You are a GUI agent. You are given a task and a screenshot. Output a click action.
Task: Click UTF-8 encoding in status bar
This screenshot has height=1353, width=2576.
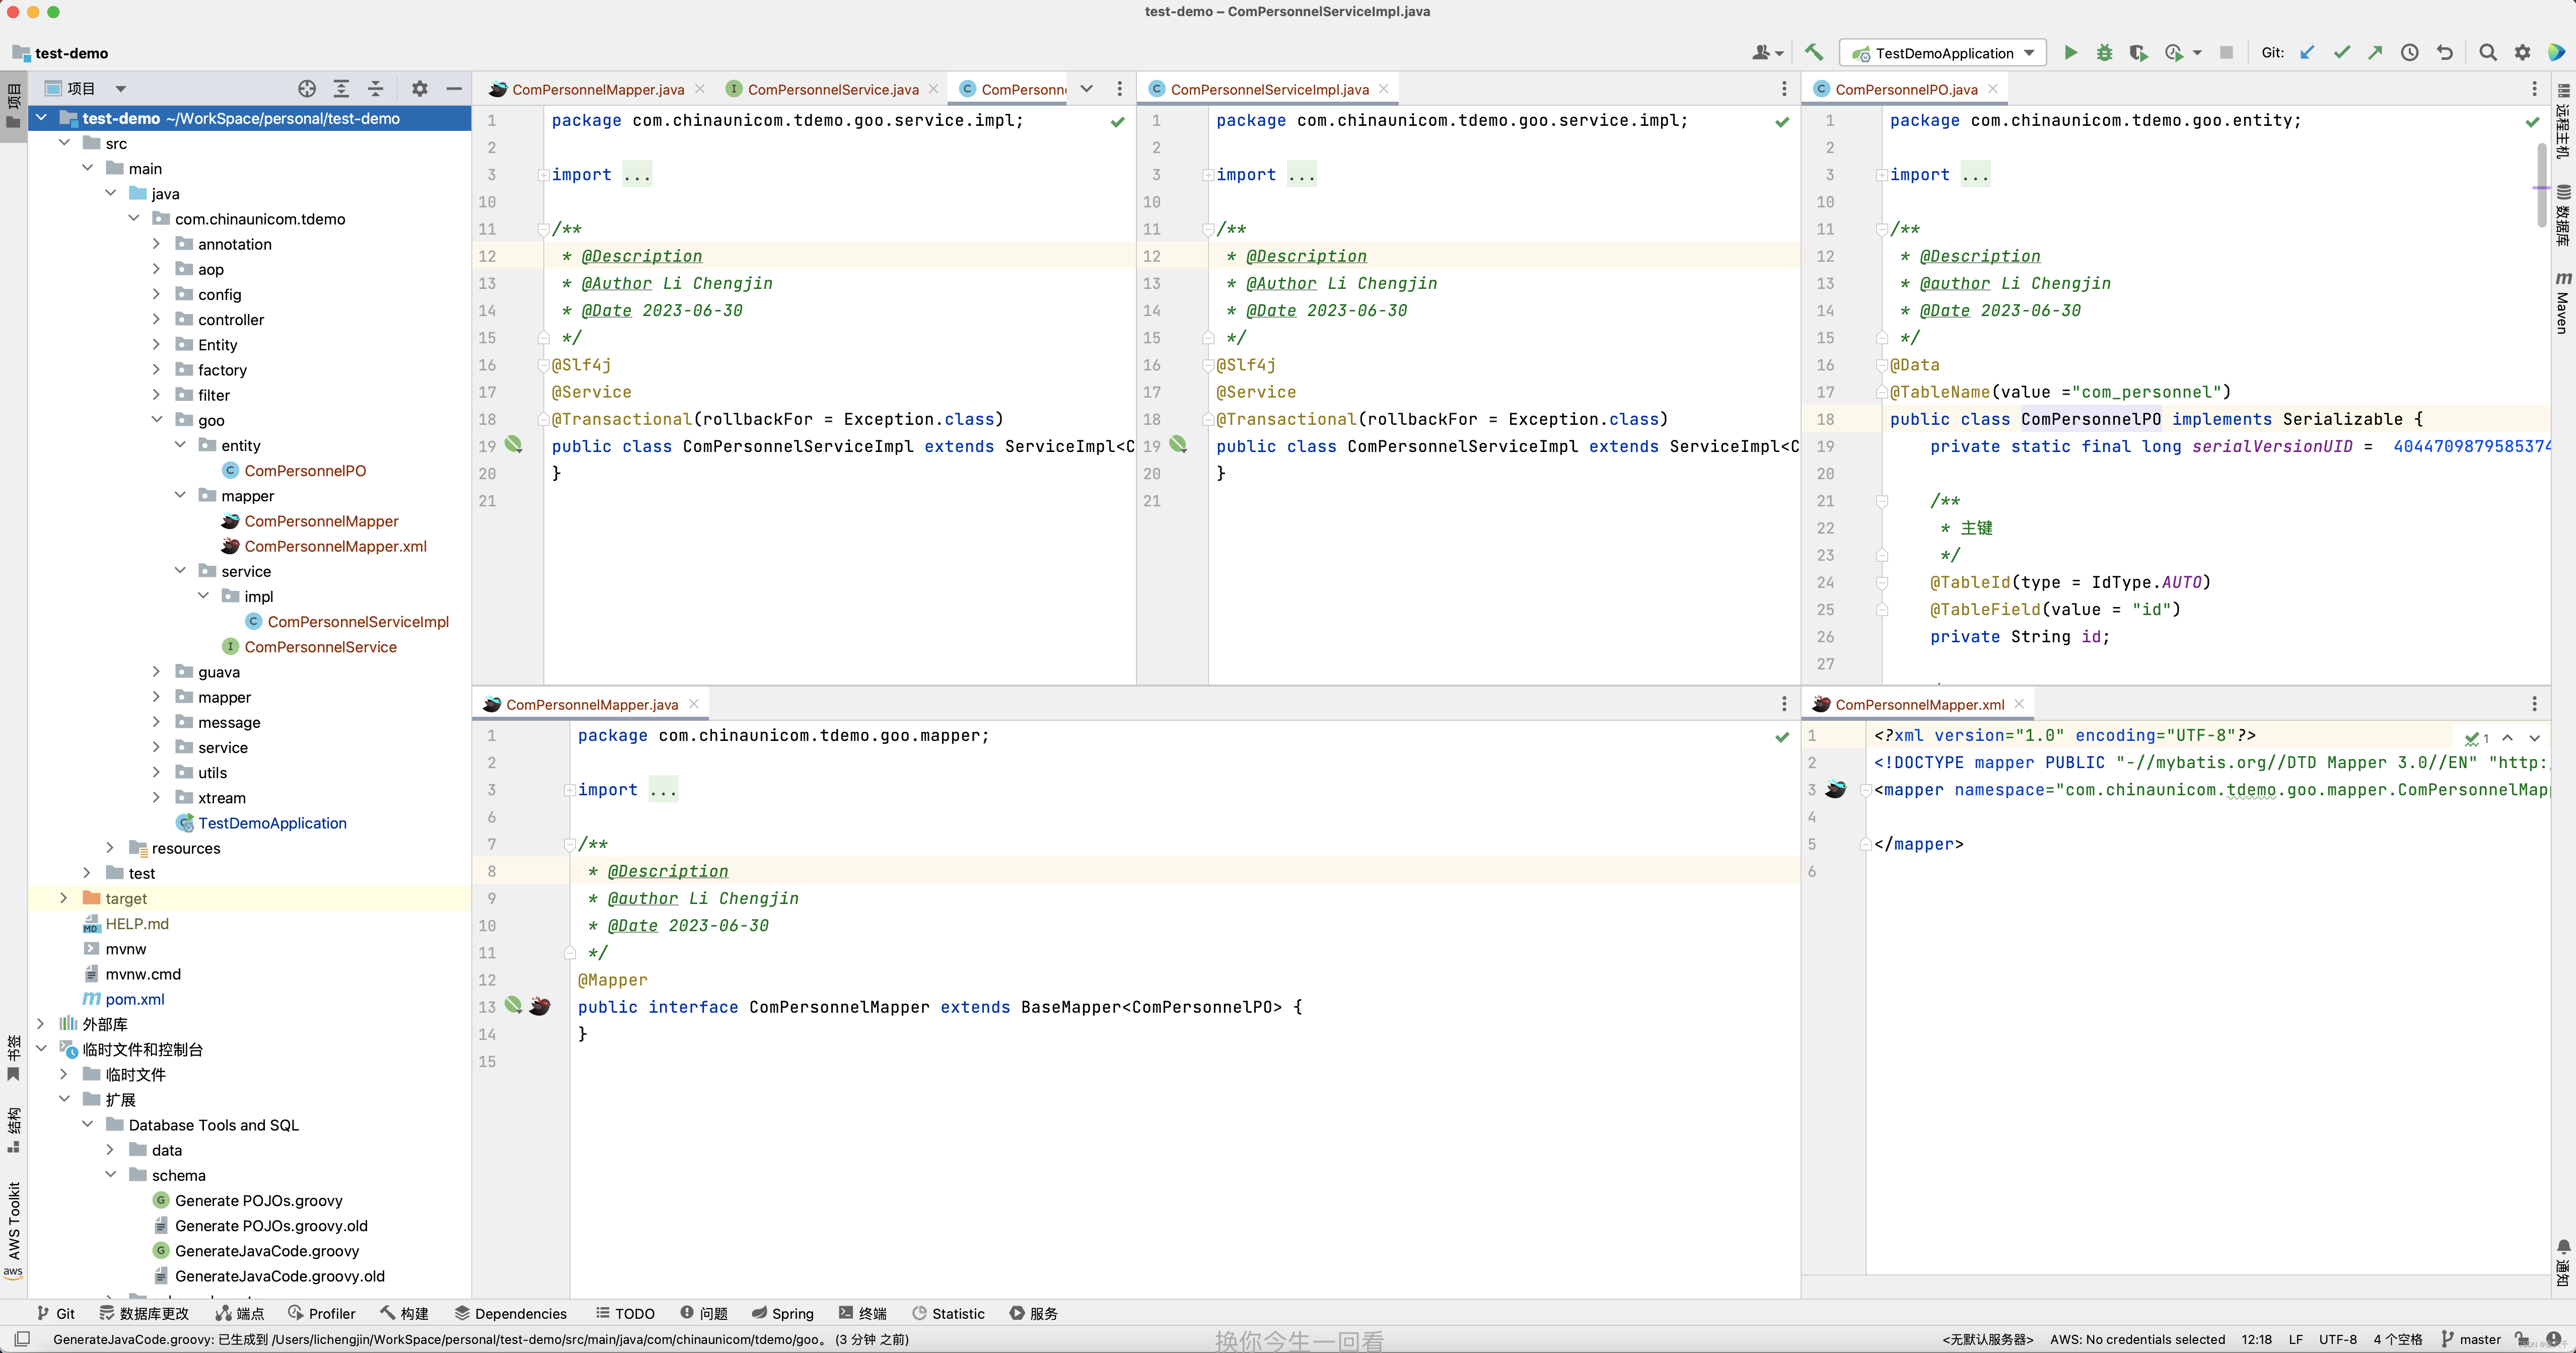[x=2337, y=1339]
